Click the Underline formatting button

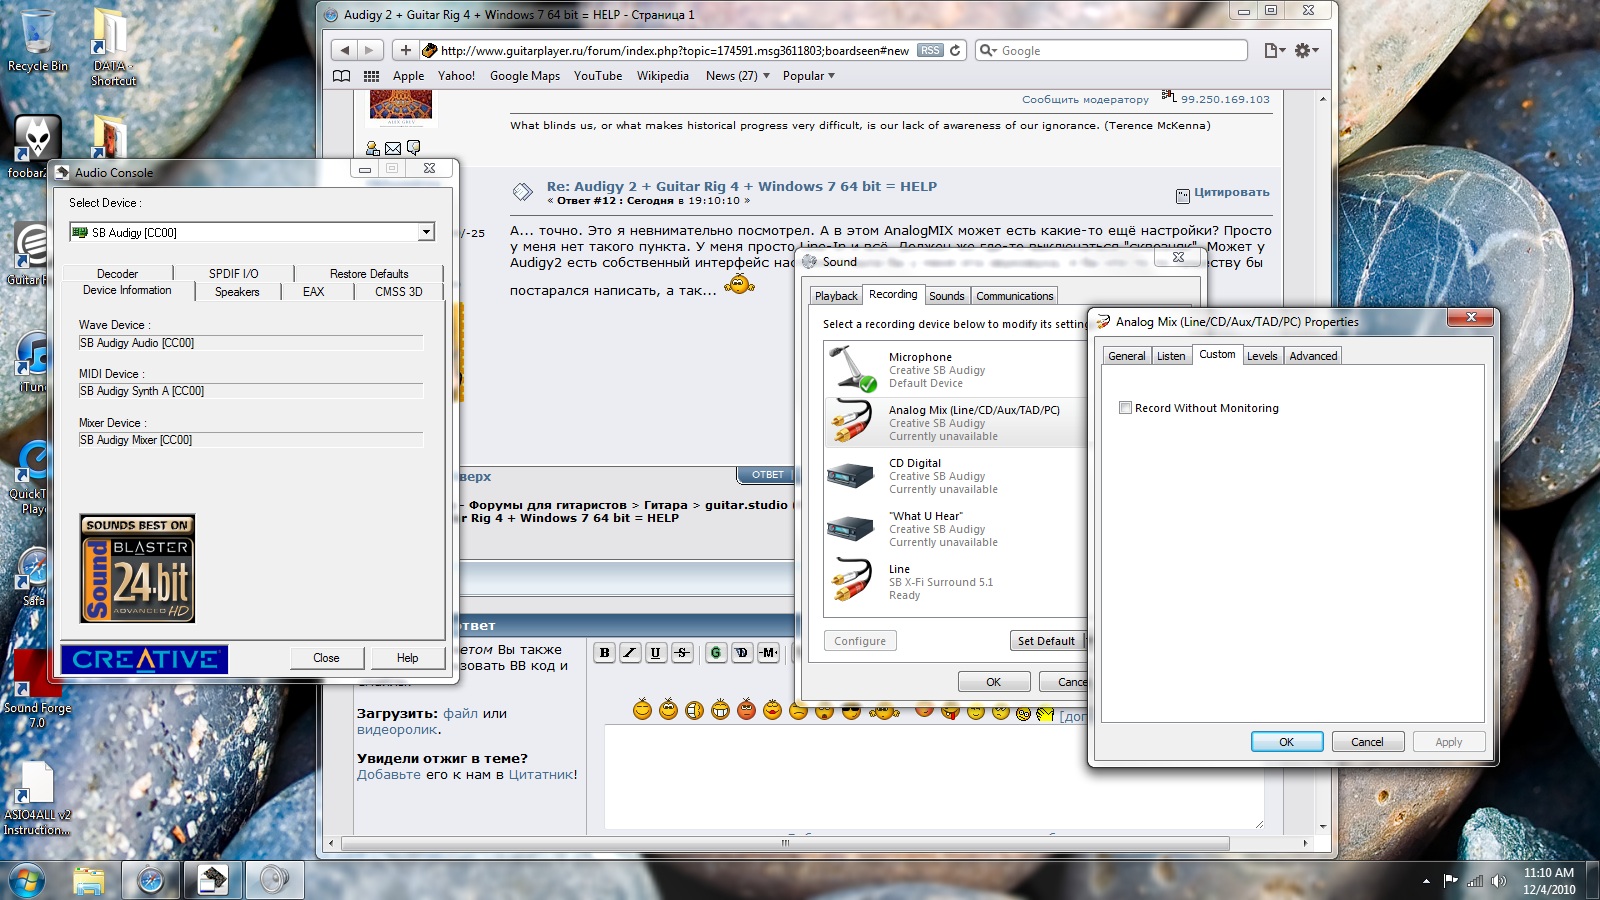pyautogui.click(x=656, y=653)
